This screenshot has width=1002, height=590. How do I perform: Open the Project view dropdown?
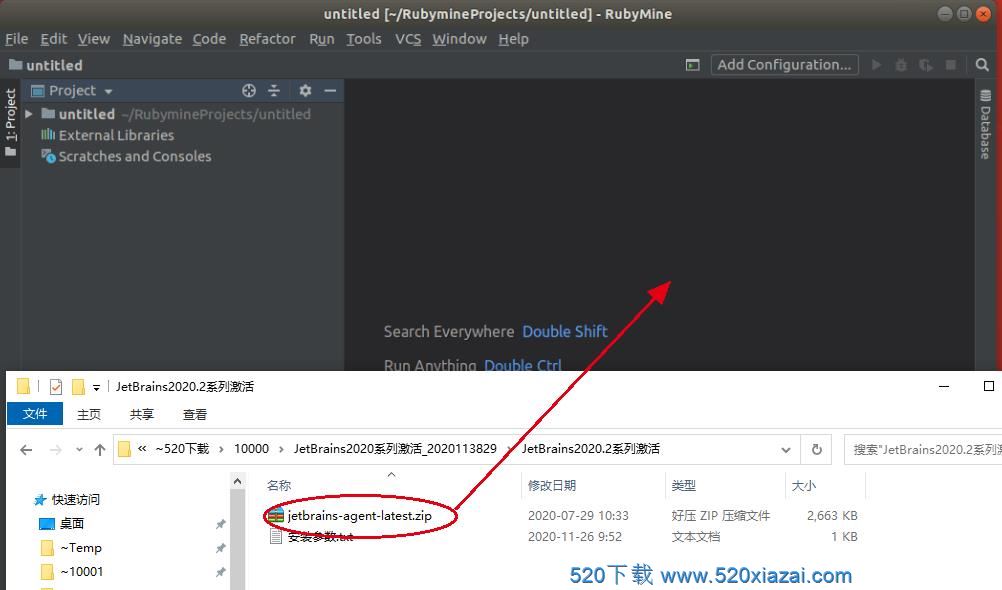(x=109, y=91)
